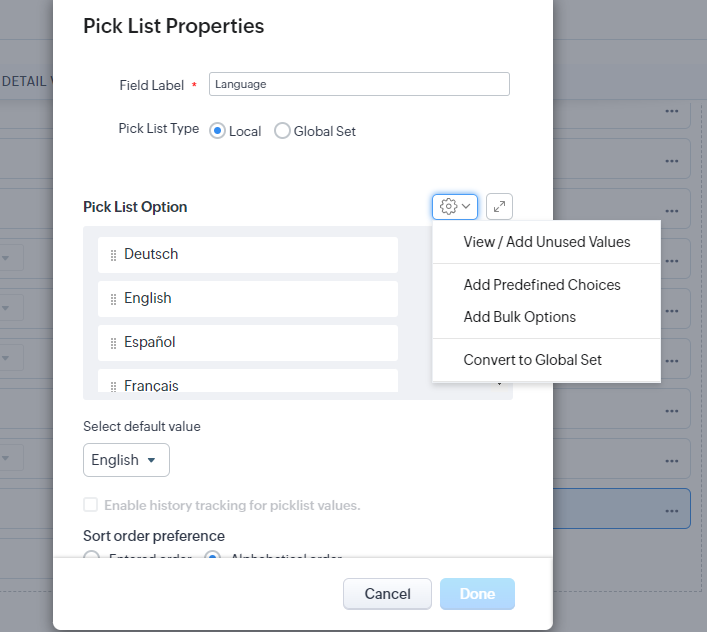The height and width of the screenshot is (632, 707).
Task: Edit the Field Label text box
Action: [359, 85]
